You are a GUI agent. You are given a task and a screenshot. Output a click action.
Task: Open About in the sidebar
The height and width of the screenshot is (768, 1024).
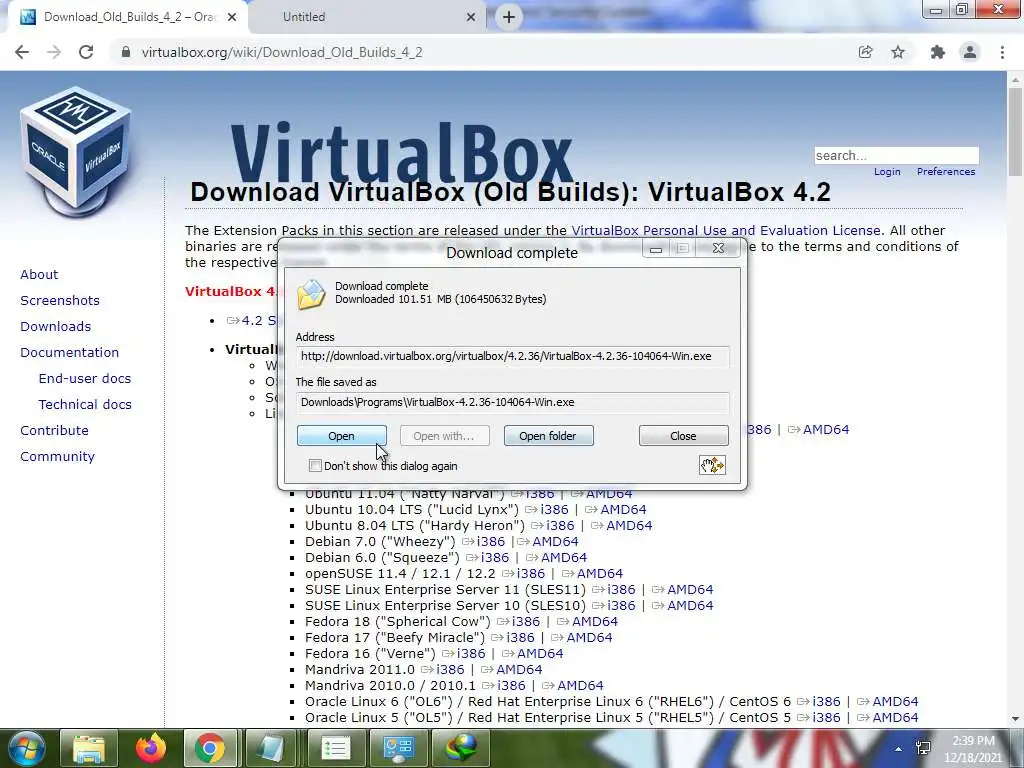(39, 275)
